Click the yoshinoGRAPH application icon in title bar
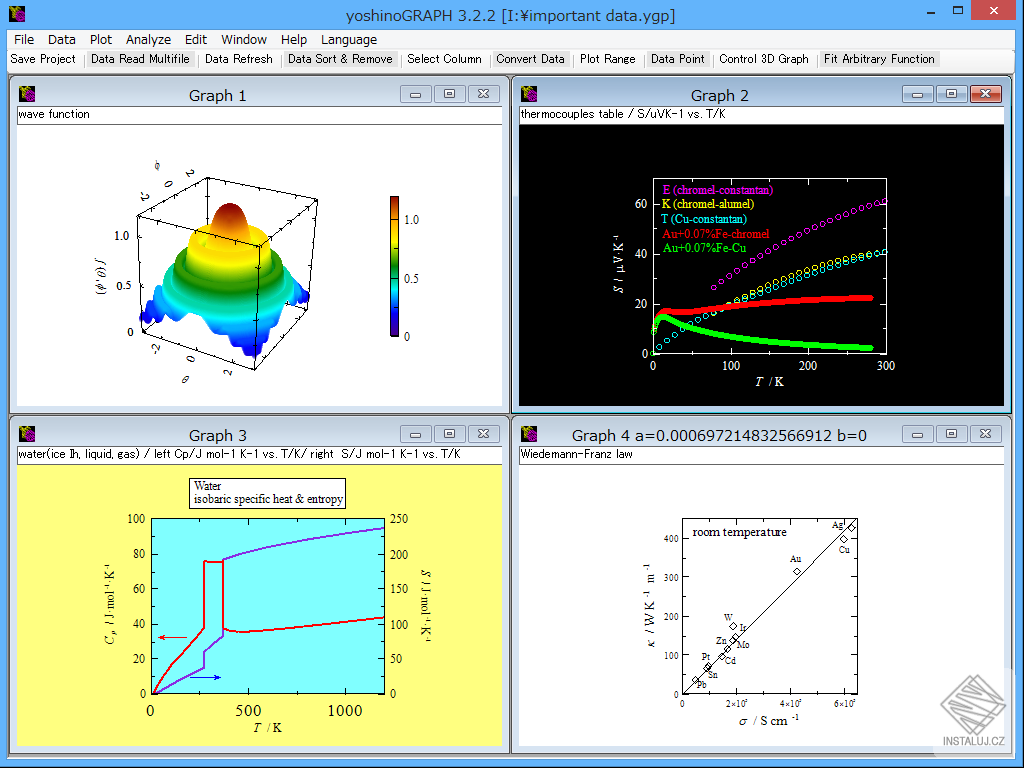 (x=17, y=14)
